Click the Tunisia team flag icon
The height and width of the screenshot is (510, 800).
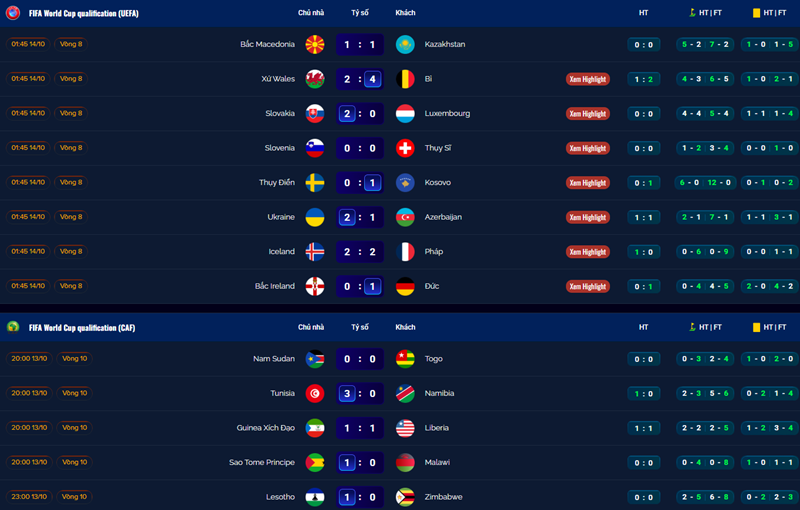[314, 393]
